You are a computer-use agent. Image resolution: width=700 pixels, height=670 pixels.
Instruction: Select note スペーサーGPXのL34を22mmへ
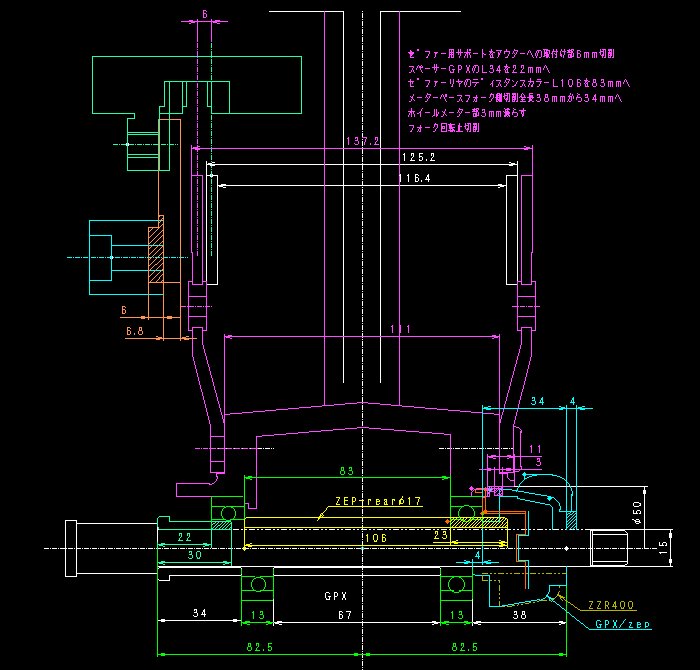pyautogui.click(x=479, y=69)
